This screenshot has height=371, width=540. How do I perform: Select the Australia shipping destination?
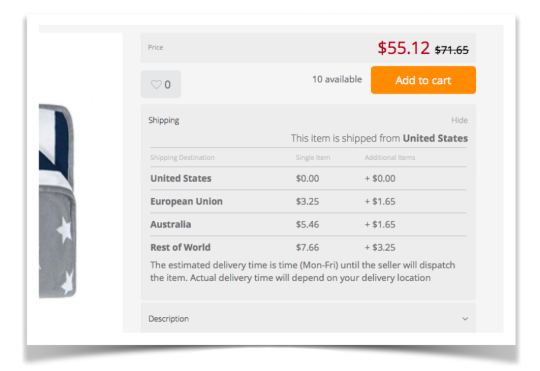tap(170, 225)
